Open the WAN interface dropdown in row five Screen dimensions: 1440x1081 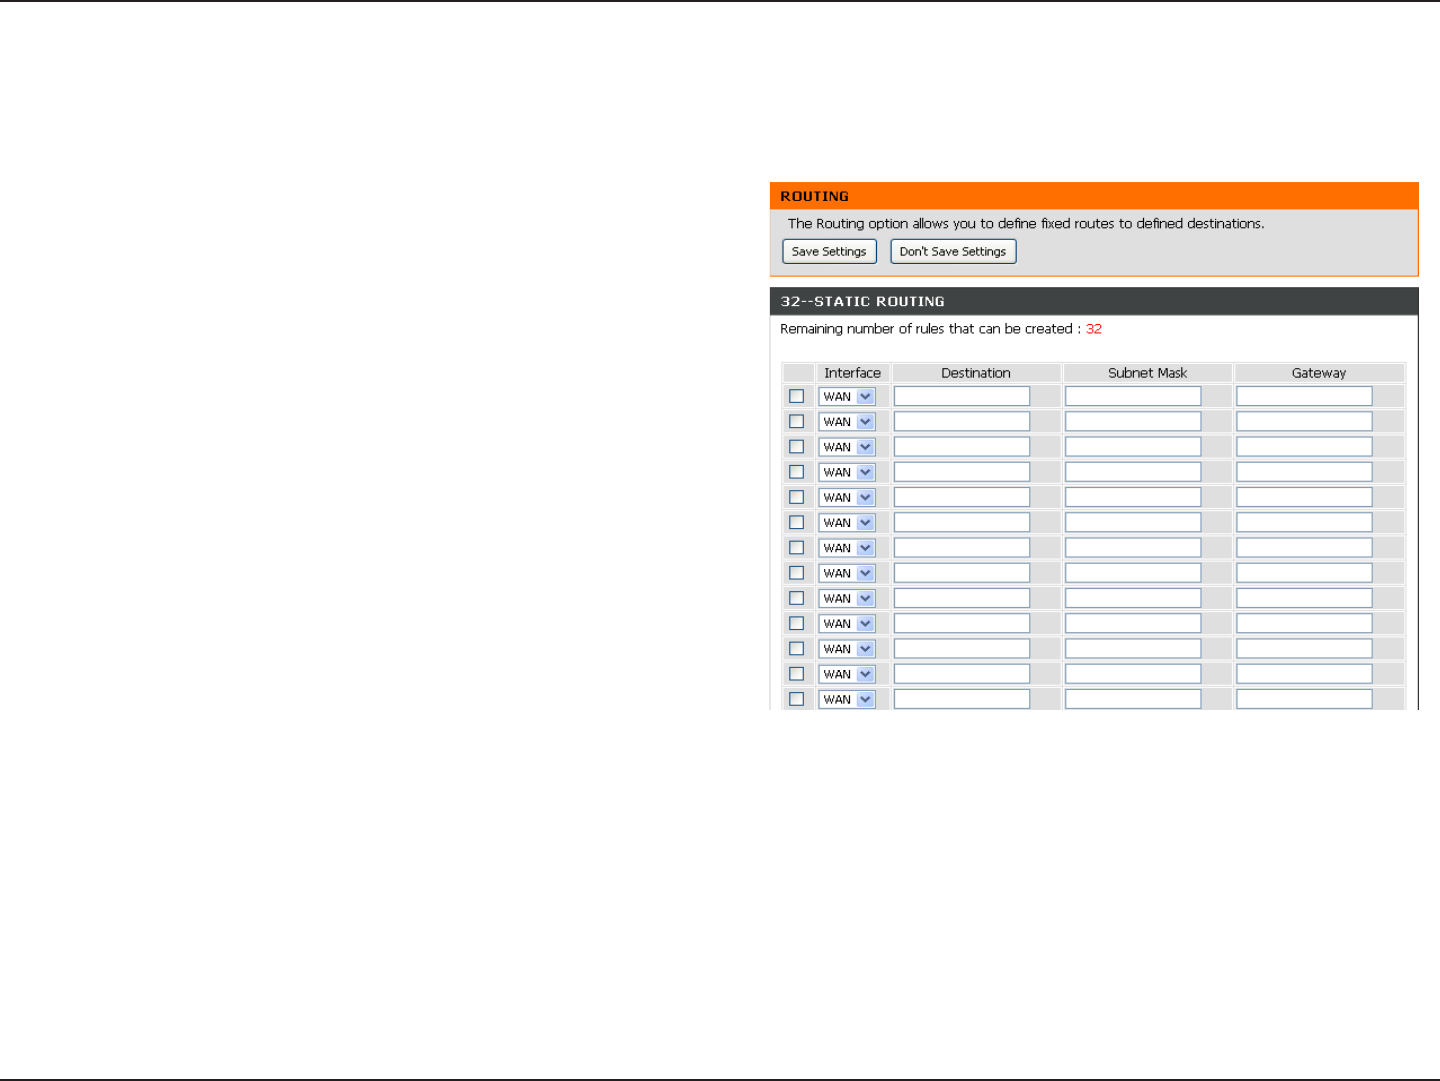click(x=847, y=498)
